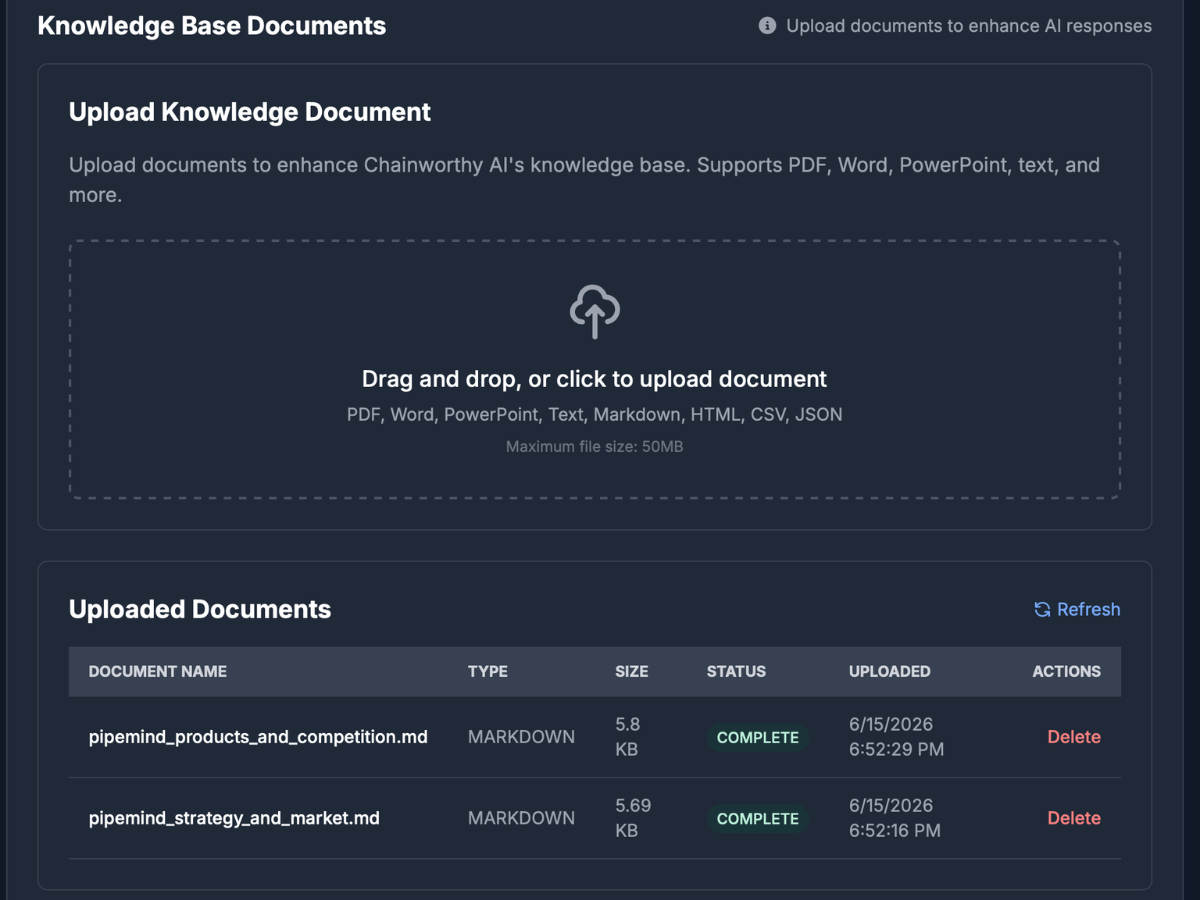1200x900 pixels.
Task: Click upload date 6/15/2026 6:52:29 PM
Action: [896, 737]
